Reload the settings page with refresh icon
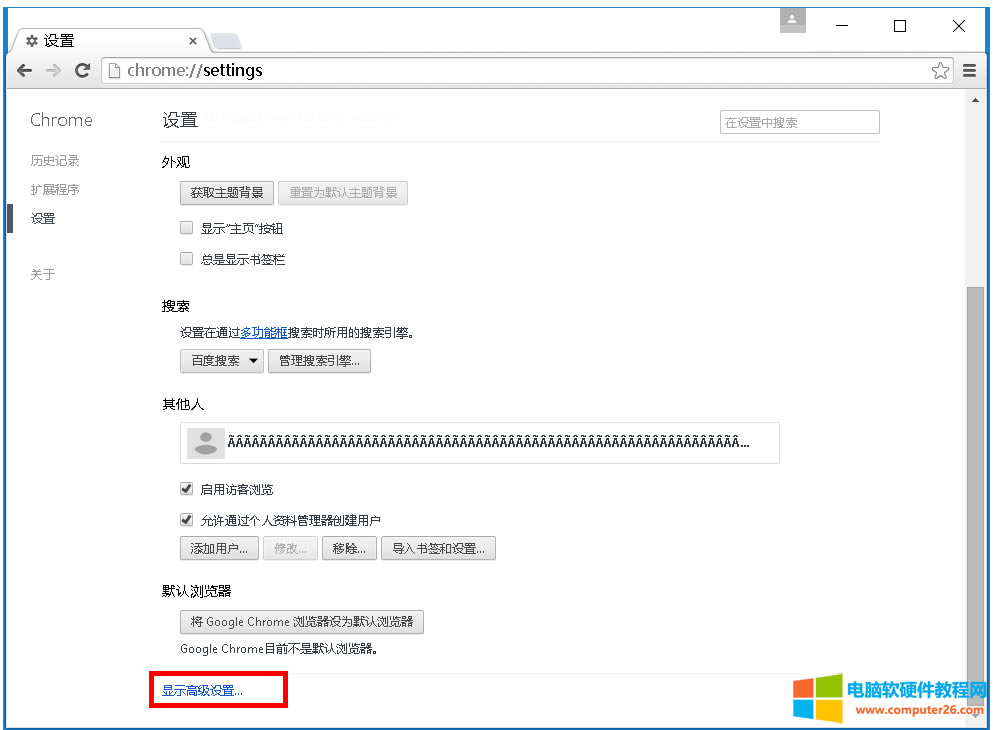Screen dimensions: 997x730 83,70
